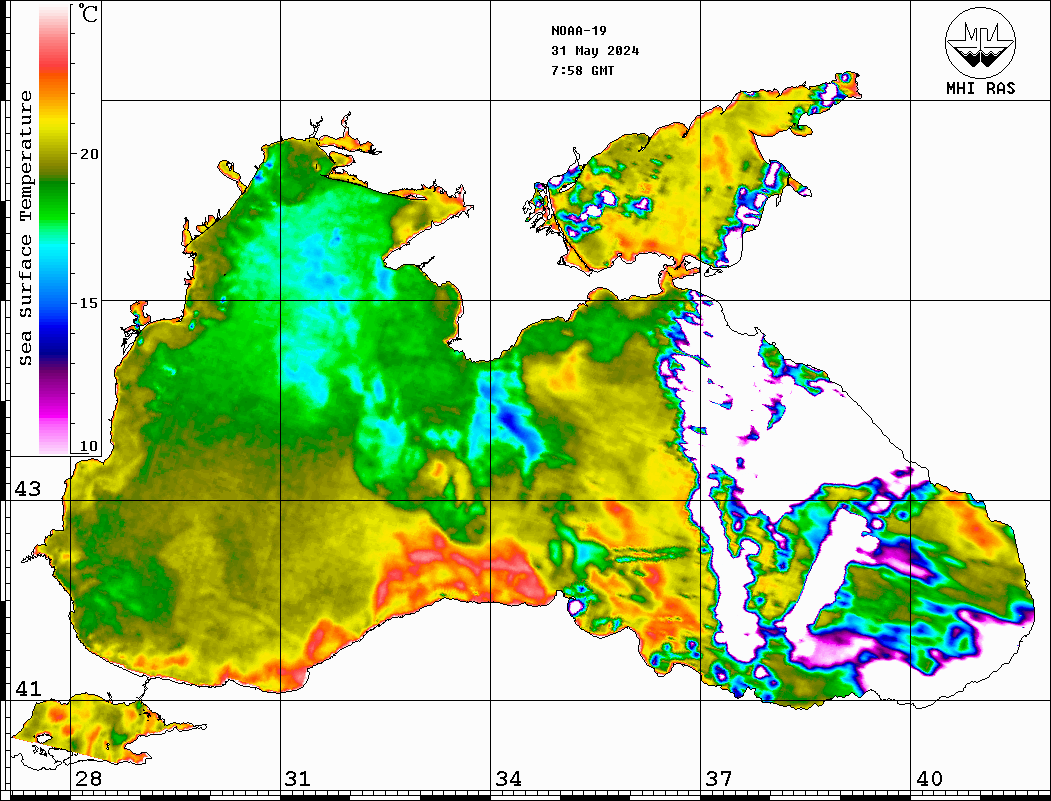Click the date '31 May 2024'
This screenshot has height=801, width=1051.
click(595, 51)
